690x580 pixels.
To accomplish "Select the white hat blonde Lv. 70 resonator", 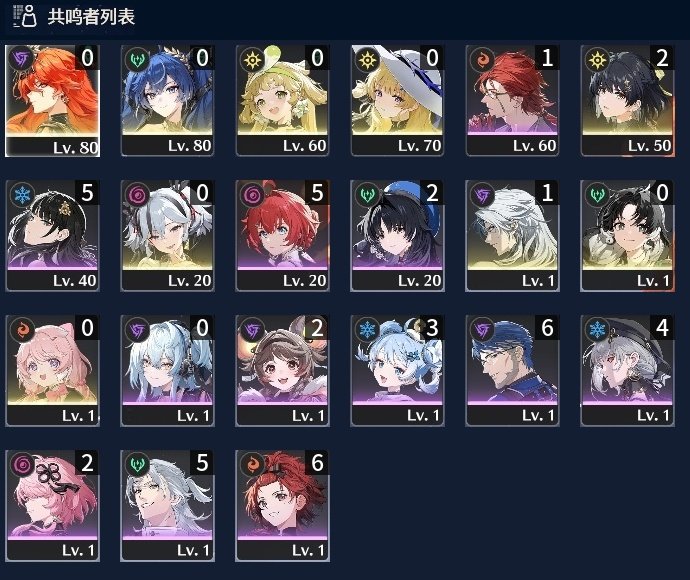I will 397,101.
